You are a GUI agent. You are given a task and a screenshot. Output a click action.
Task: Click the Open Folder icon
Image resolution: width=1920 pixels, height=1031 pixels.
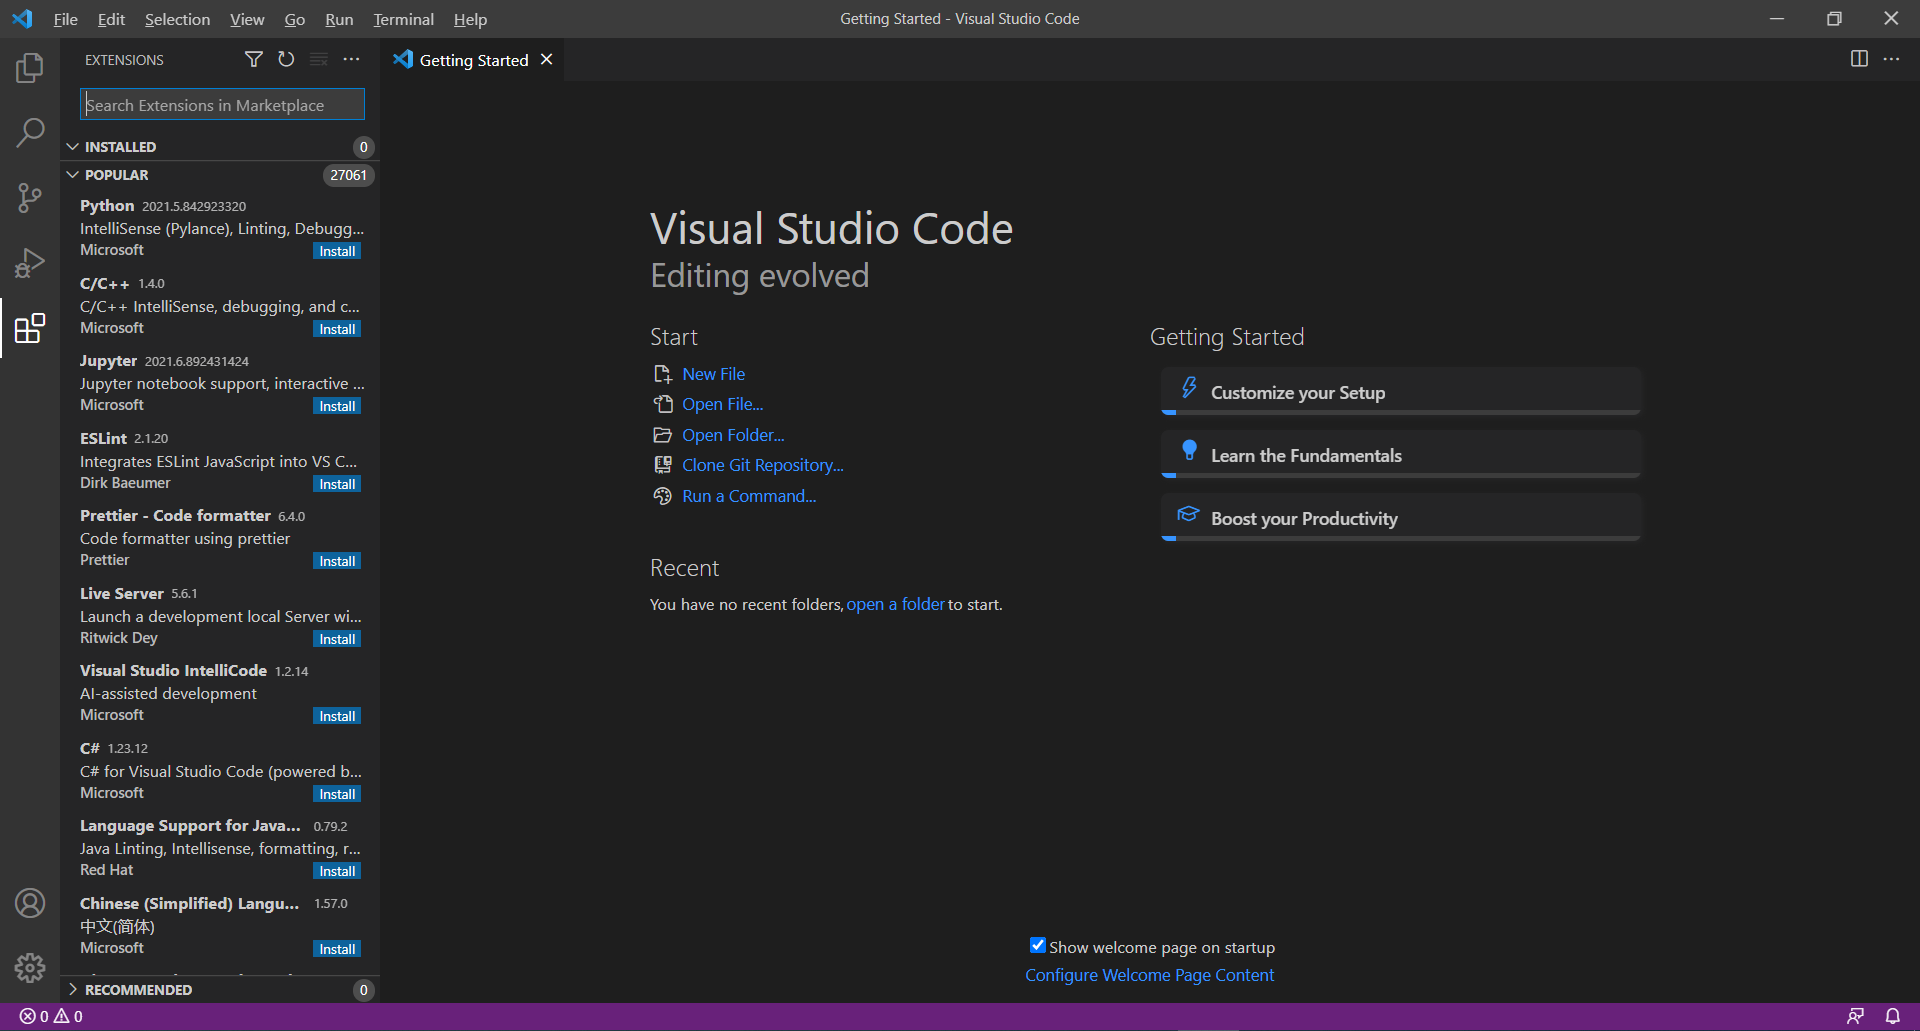point(662,435)
